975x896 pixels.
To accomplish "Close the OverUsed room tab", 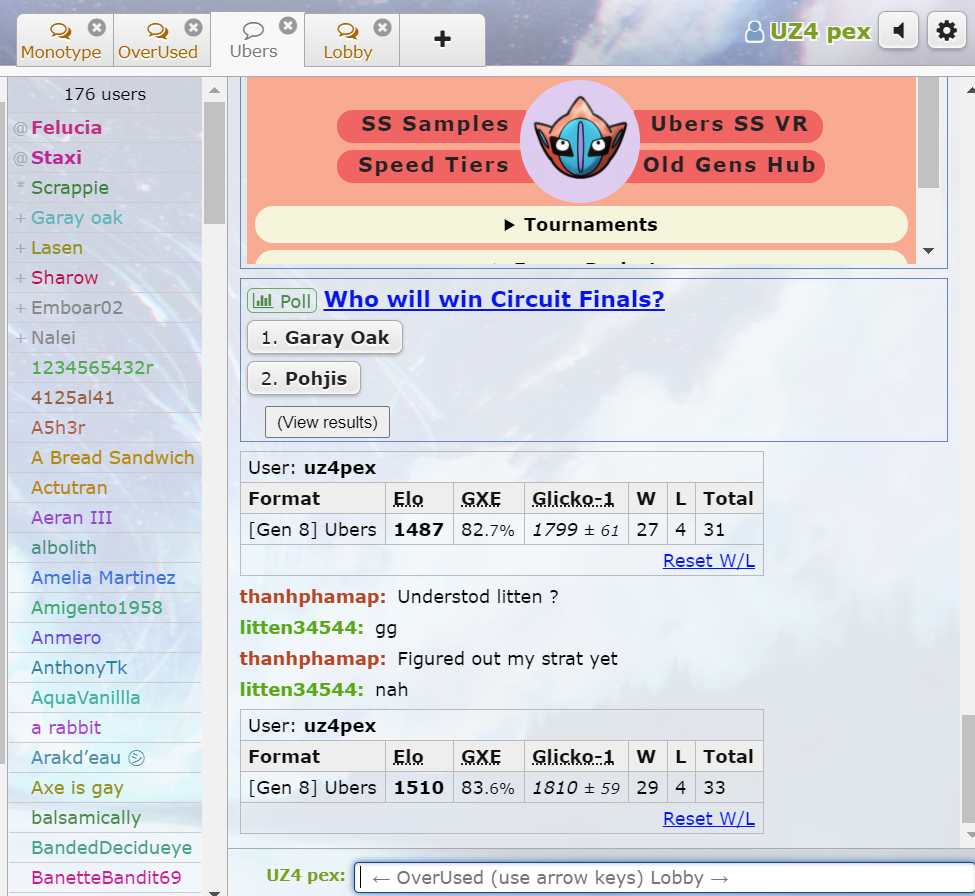I will 193,27.
